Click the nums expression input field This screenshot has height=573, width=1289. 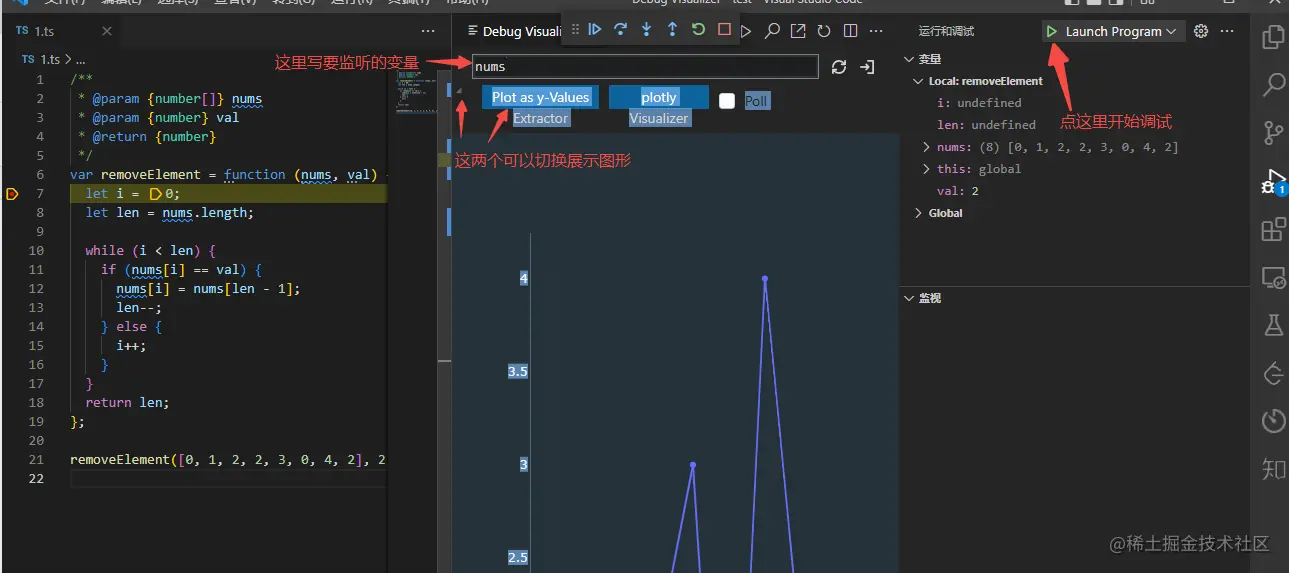click(x=645, y=67)
